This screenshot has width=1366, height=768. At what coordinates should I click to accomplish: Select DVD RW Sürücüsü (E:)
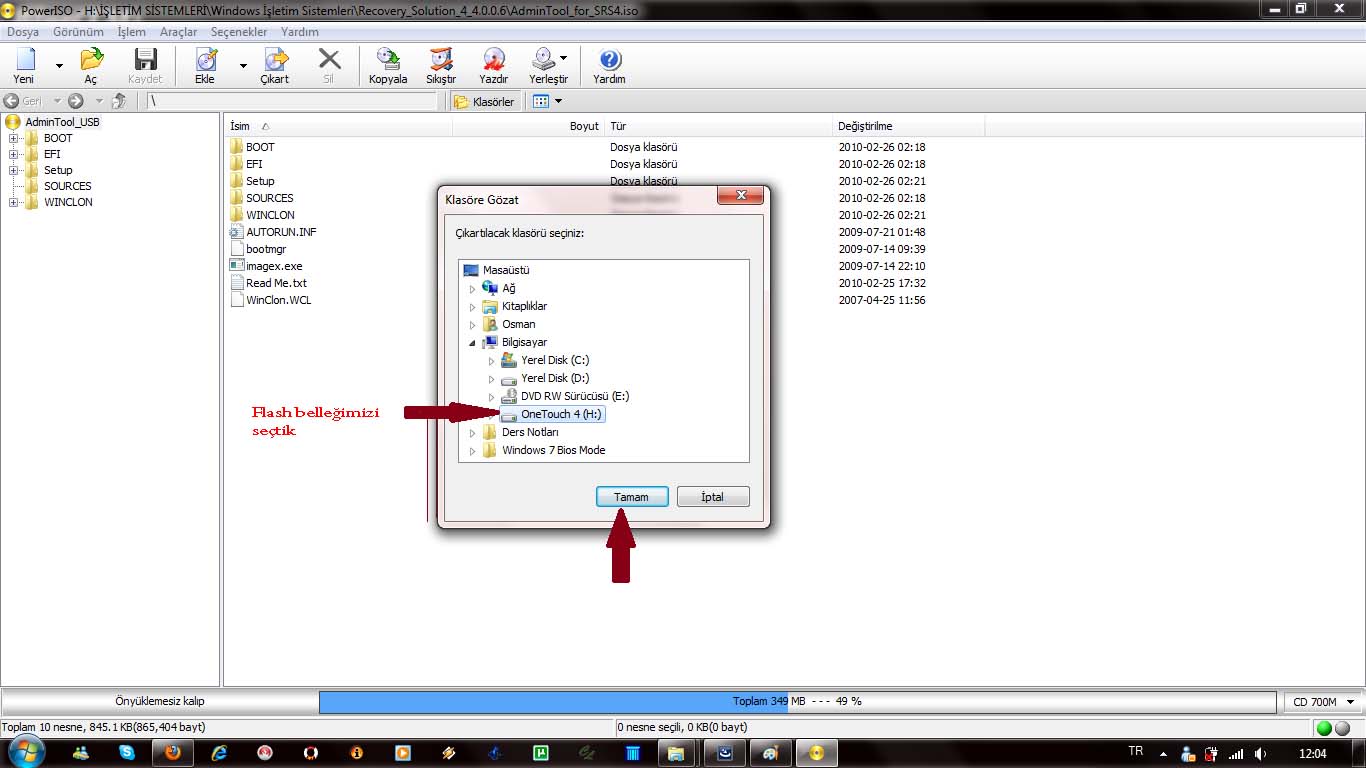pyautogui.click(x=575, y=396)
